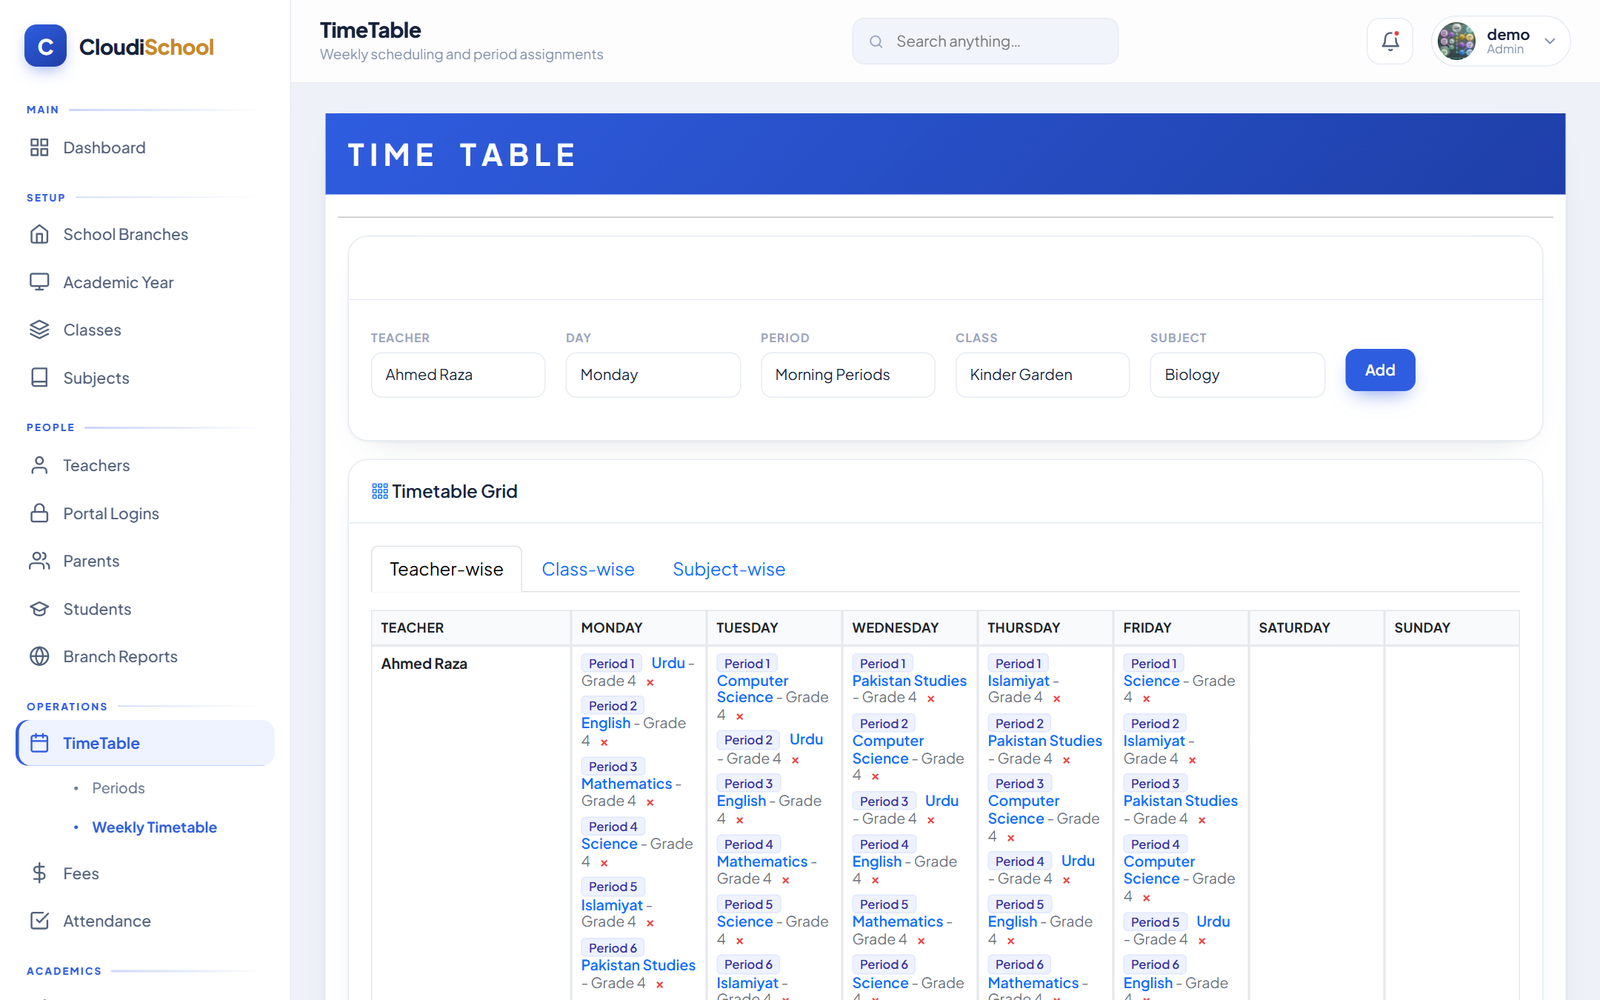Click Friday Period 3 Pakistan Studies link
The height and width of the screenshot is (1000, 1600).
click(x=1180, y=801)
